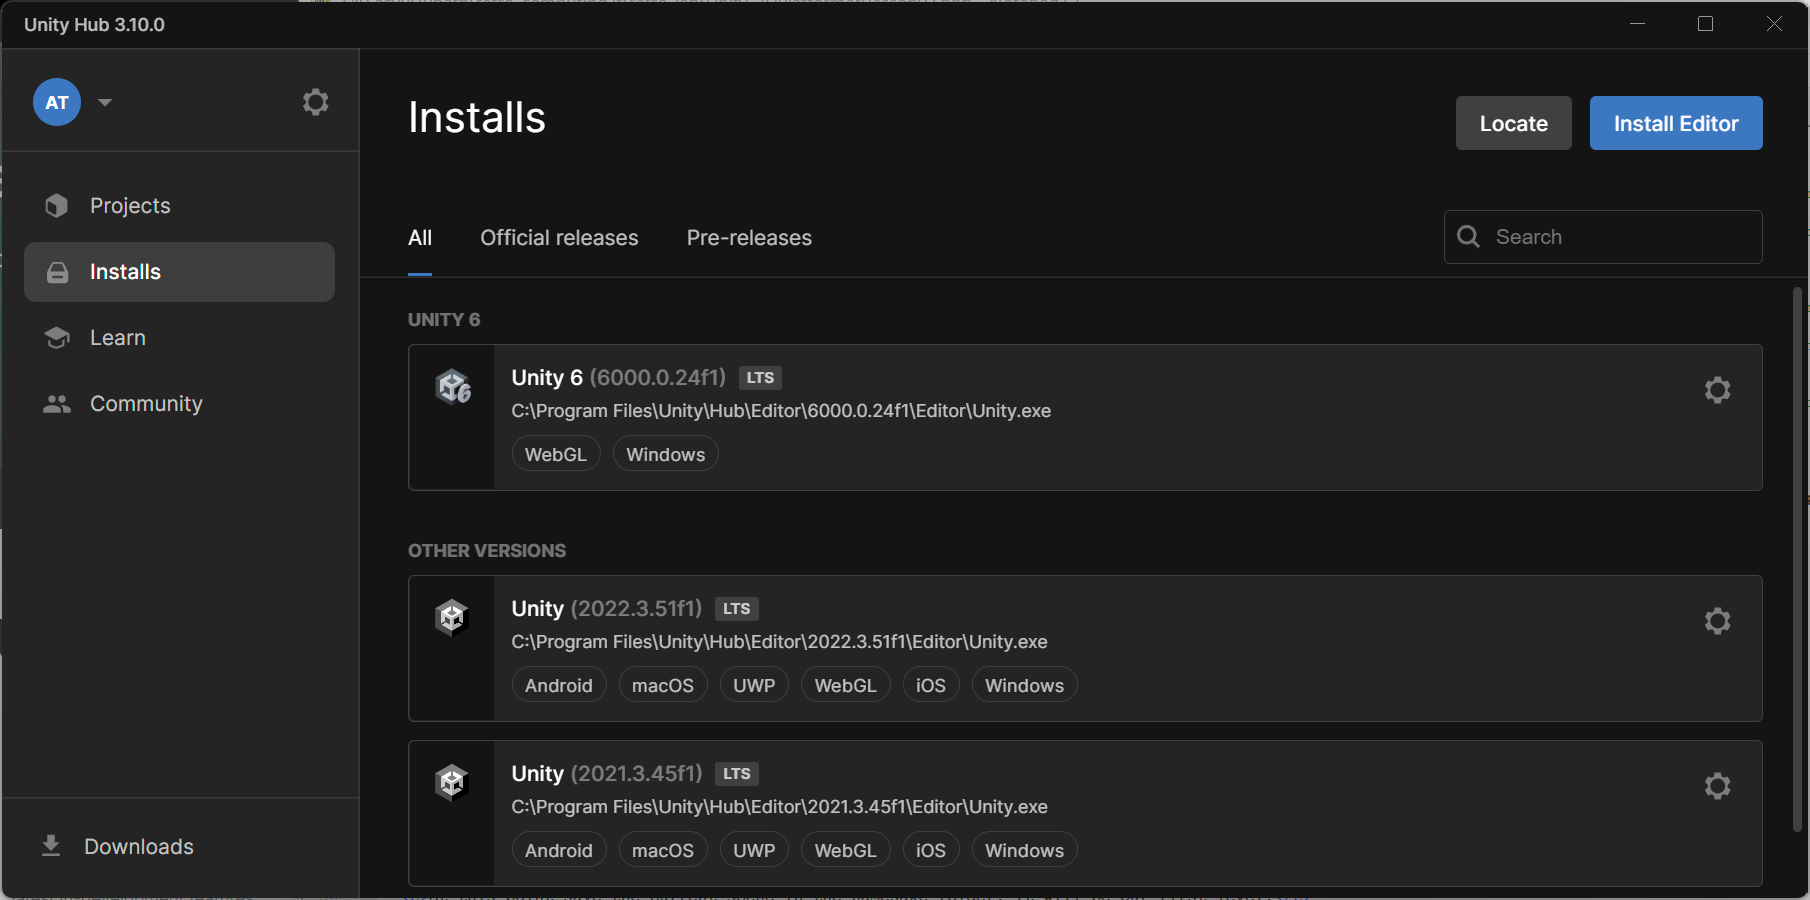Click the Install Editor button
This screenshot has width=1810, height=900.
point(1675,123)
